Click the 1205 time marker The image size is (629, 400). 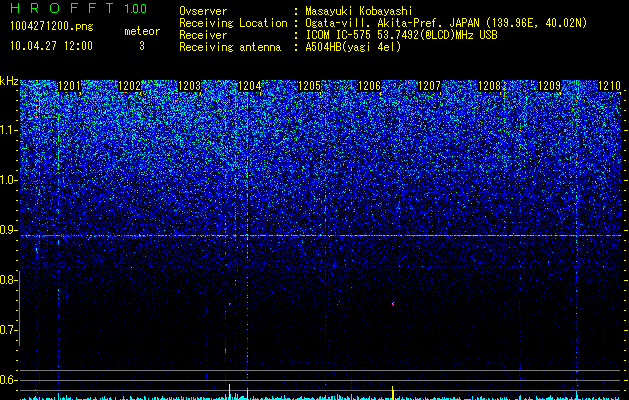pos(309,86)
